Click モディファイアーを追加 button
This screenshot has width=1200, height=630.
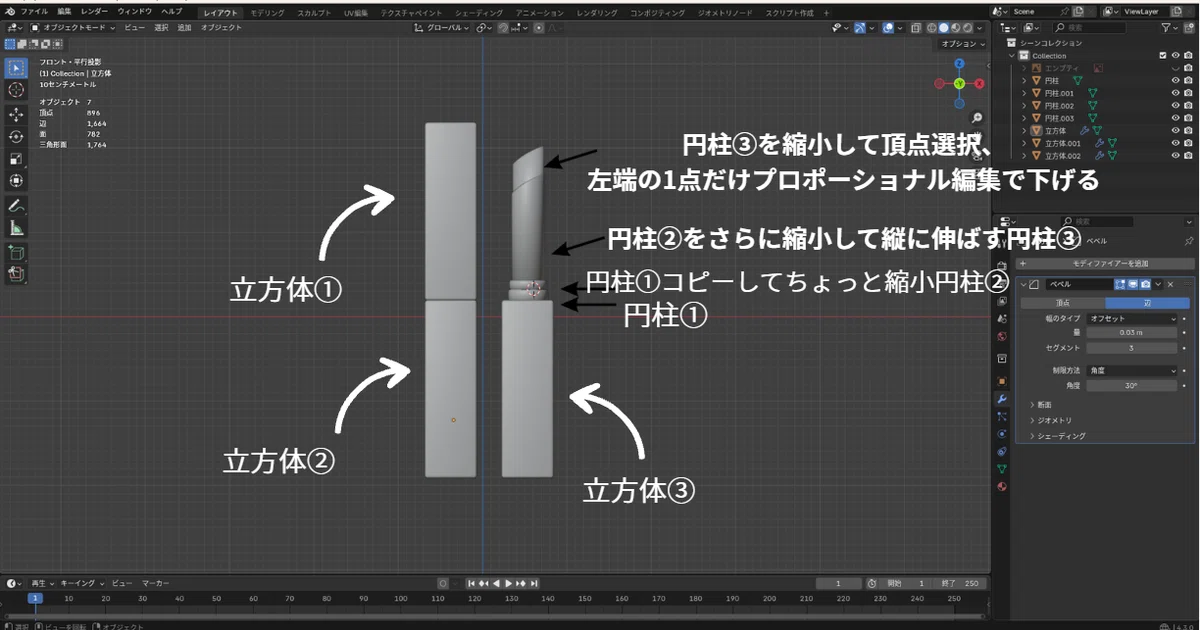[1104, 263]
